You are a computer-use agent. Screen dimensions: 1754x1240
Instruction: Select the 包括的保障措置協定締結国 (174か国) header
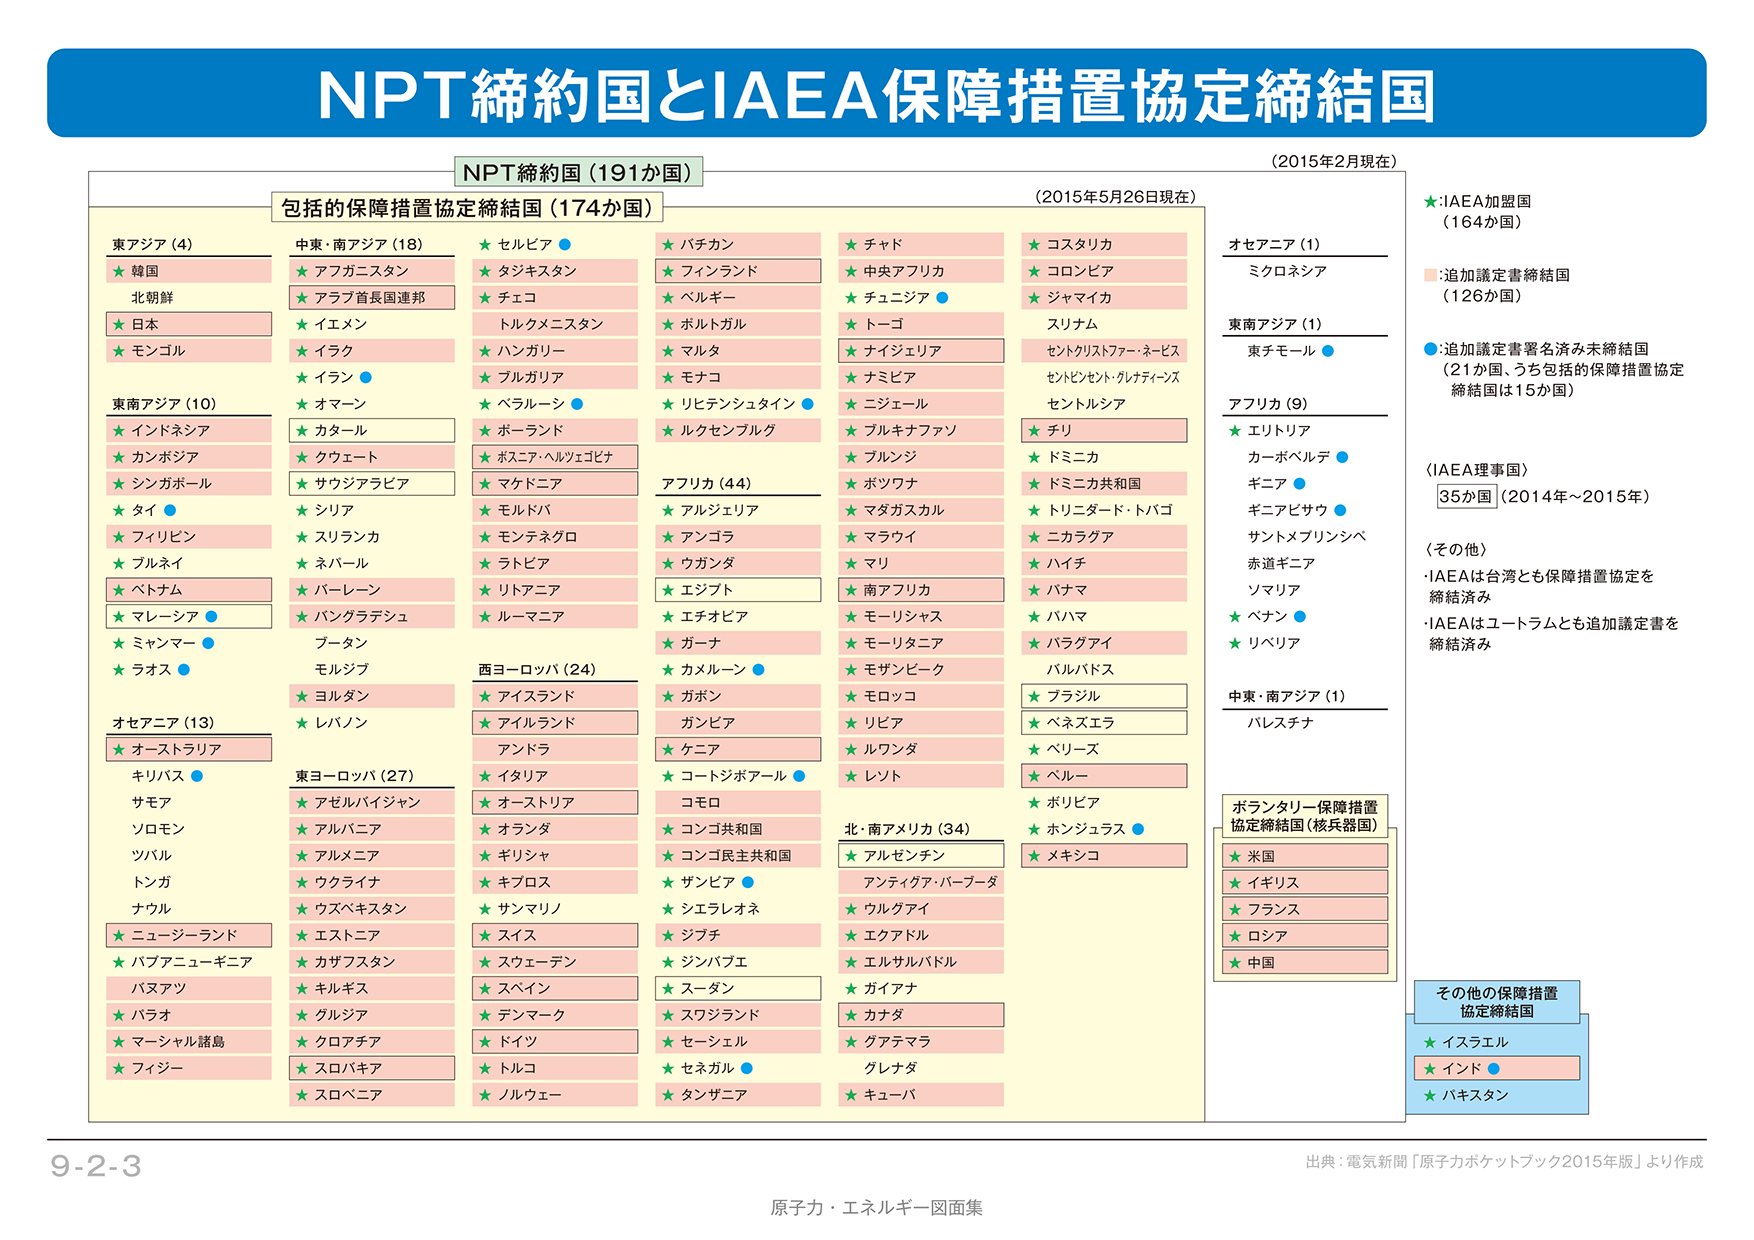coord(467,208)
